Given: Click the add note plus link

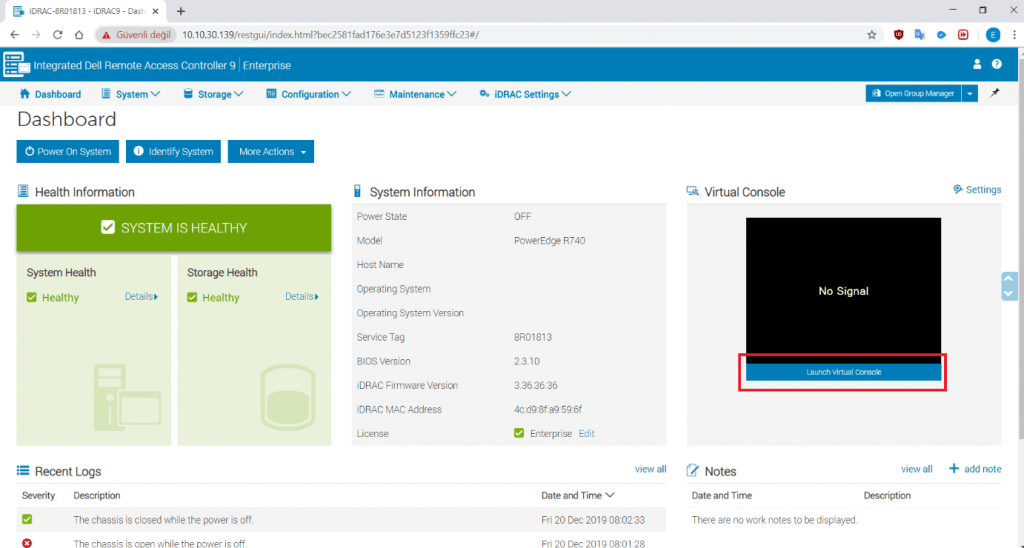Looking at the screenshot, I should point(974,469).
